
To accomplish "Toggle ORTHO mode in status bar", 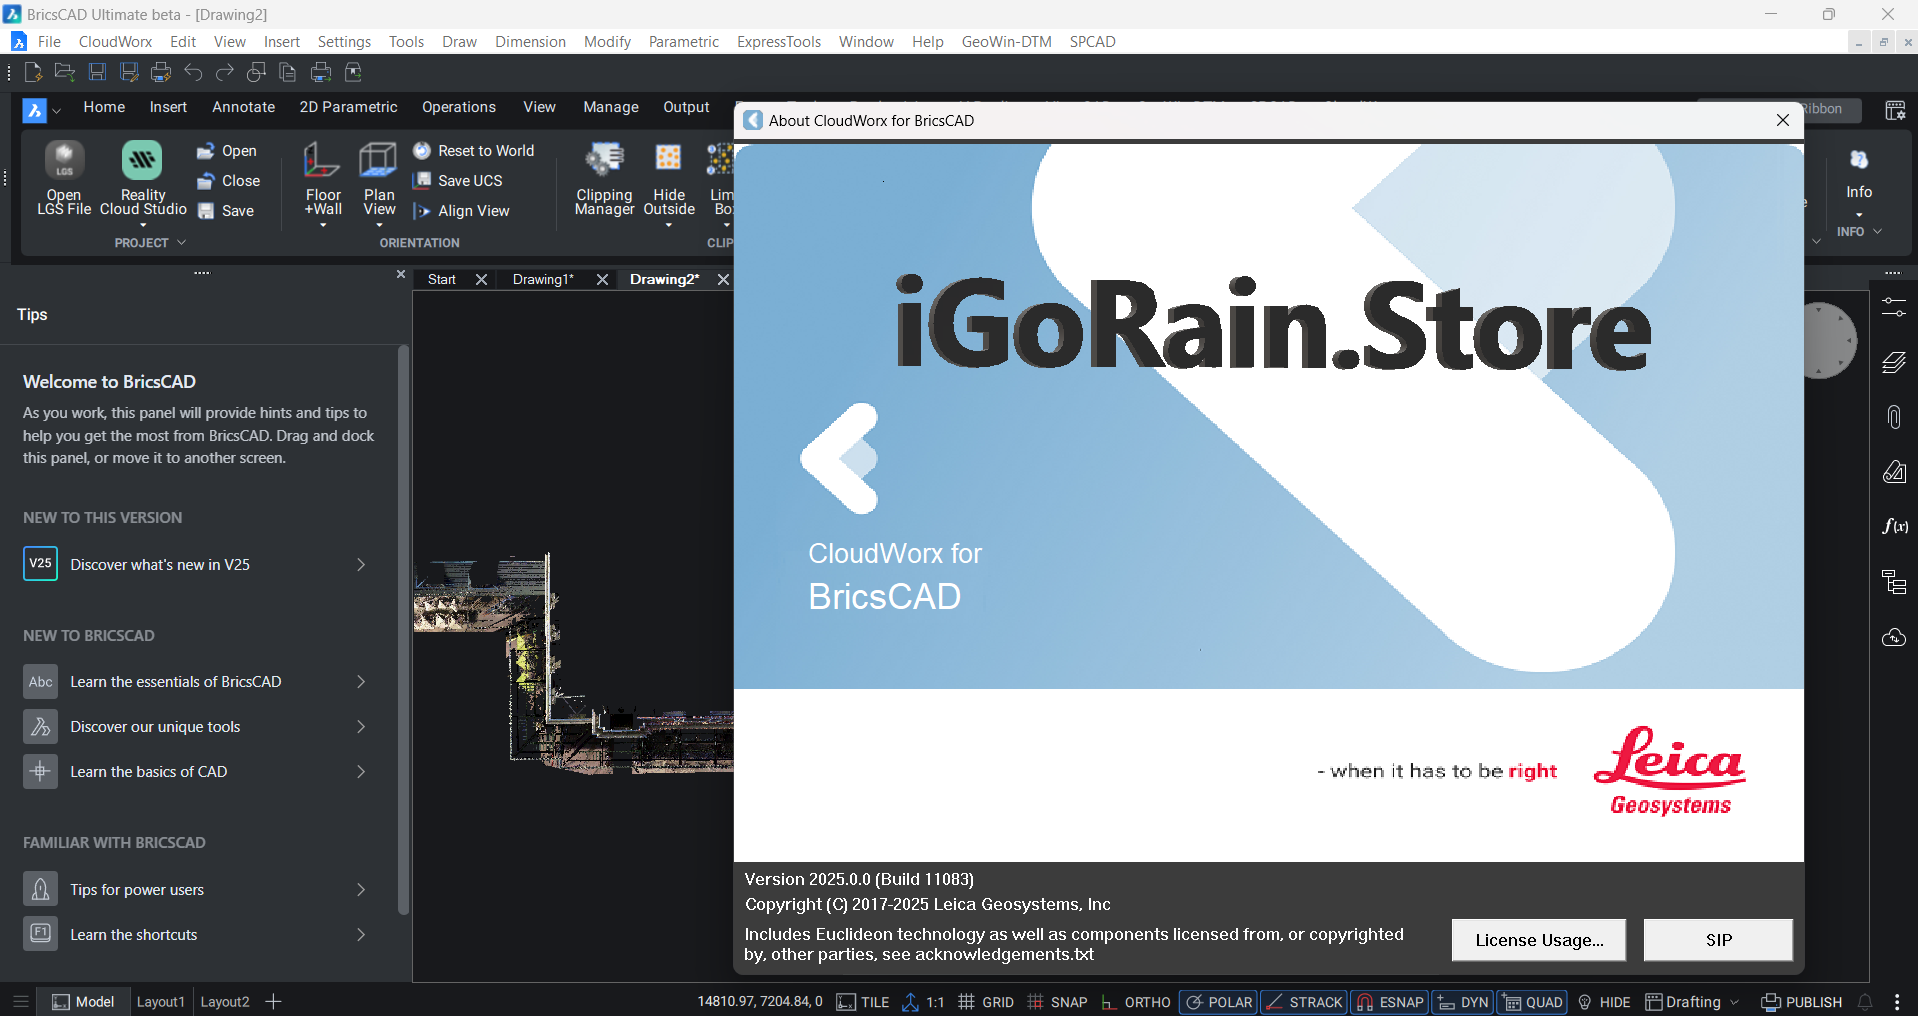I will [1136, 1002].
